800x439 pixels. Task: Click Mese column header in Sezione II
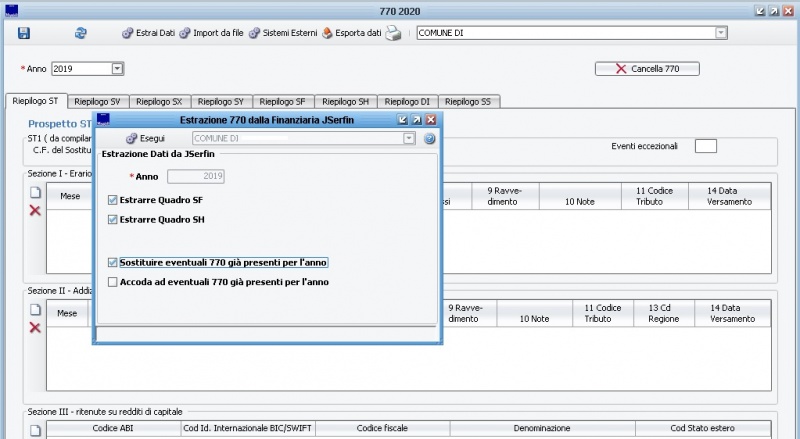pyautogui.click(x=67, y=313)
